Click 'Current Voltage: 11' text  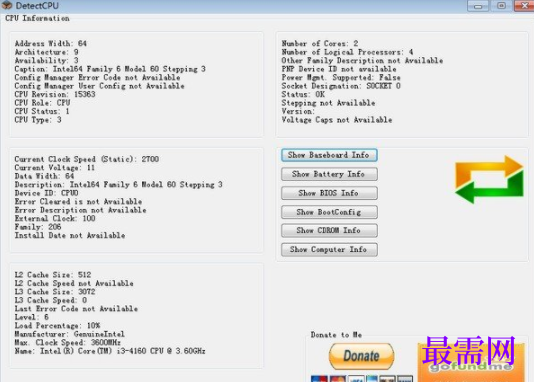pos(55,168)
